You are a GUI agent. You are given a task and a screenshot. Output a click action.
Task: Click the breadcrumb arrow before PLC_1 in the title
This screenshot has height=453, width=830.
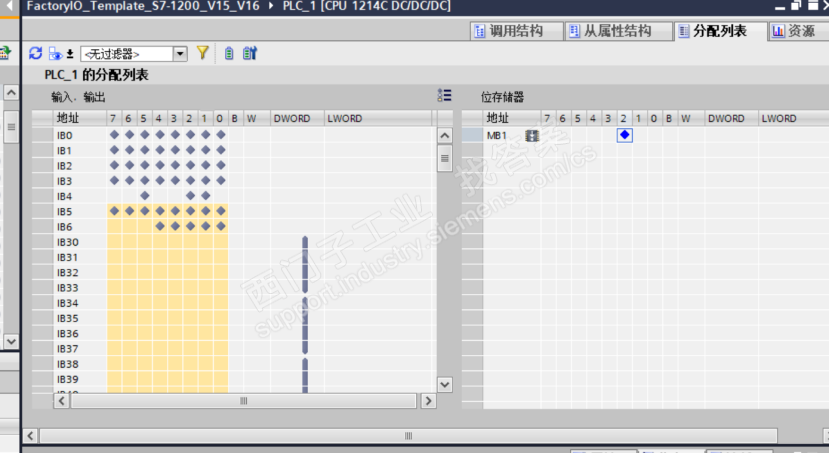pos(271,6)
